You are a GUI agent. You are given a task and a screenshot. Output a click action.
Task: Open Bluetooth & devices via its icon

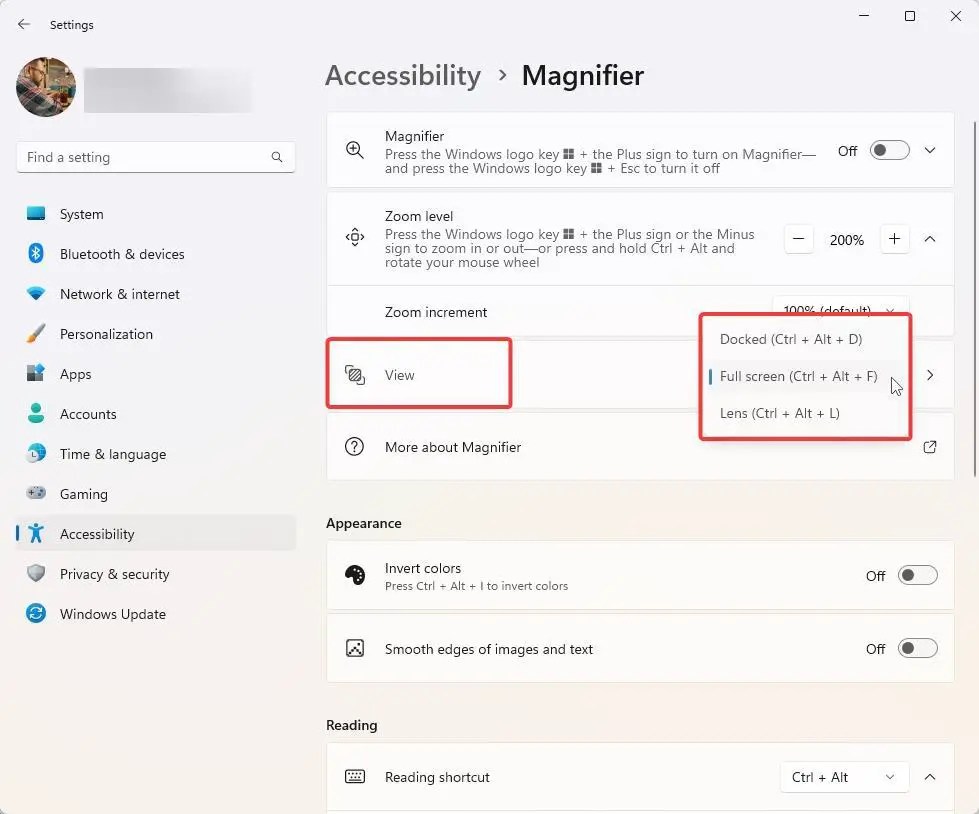coord(36,253)
